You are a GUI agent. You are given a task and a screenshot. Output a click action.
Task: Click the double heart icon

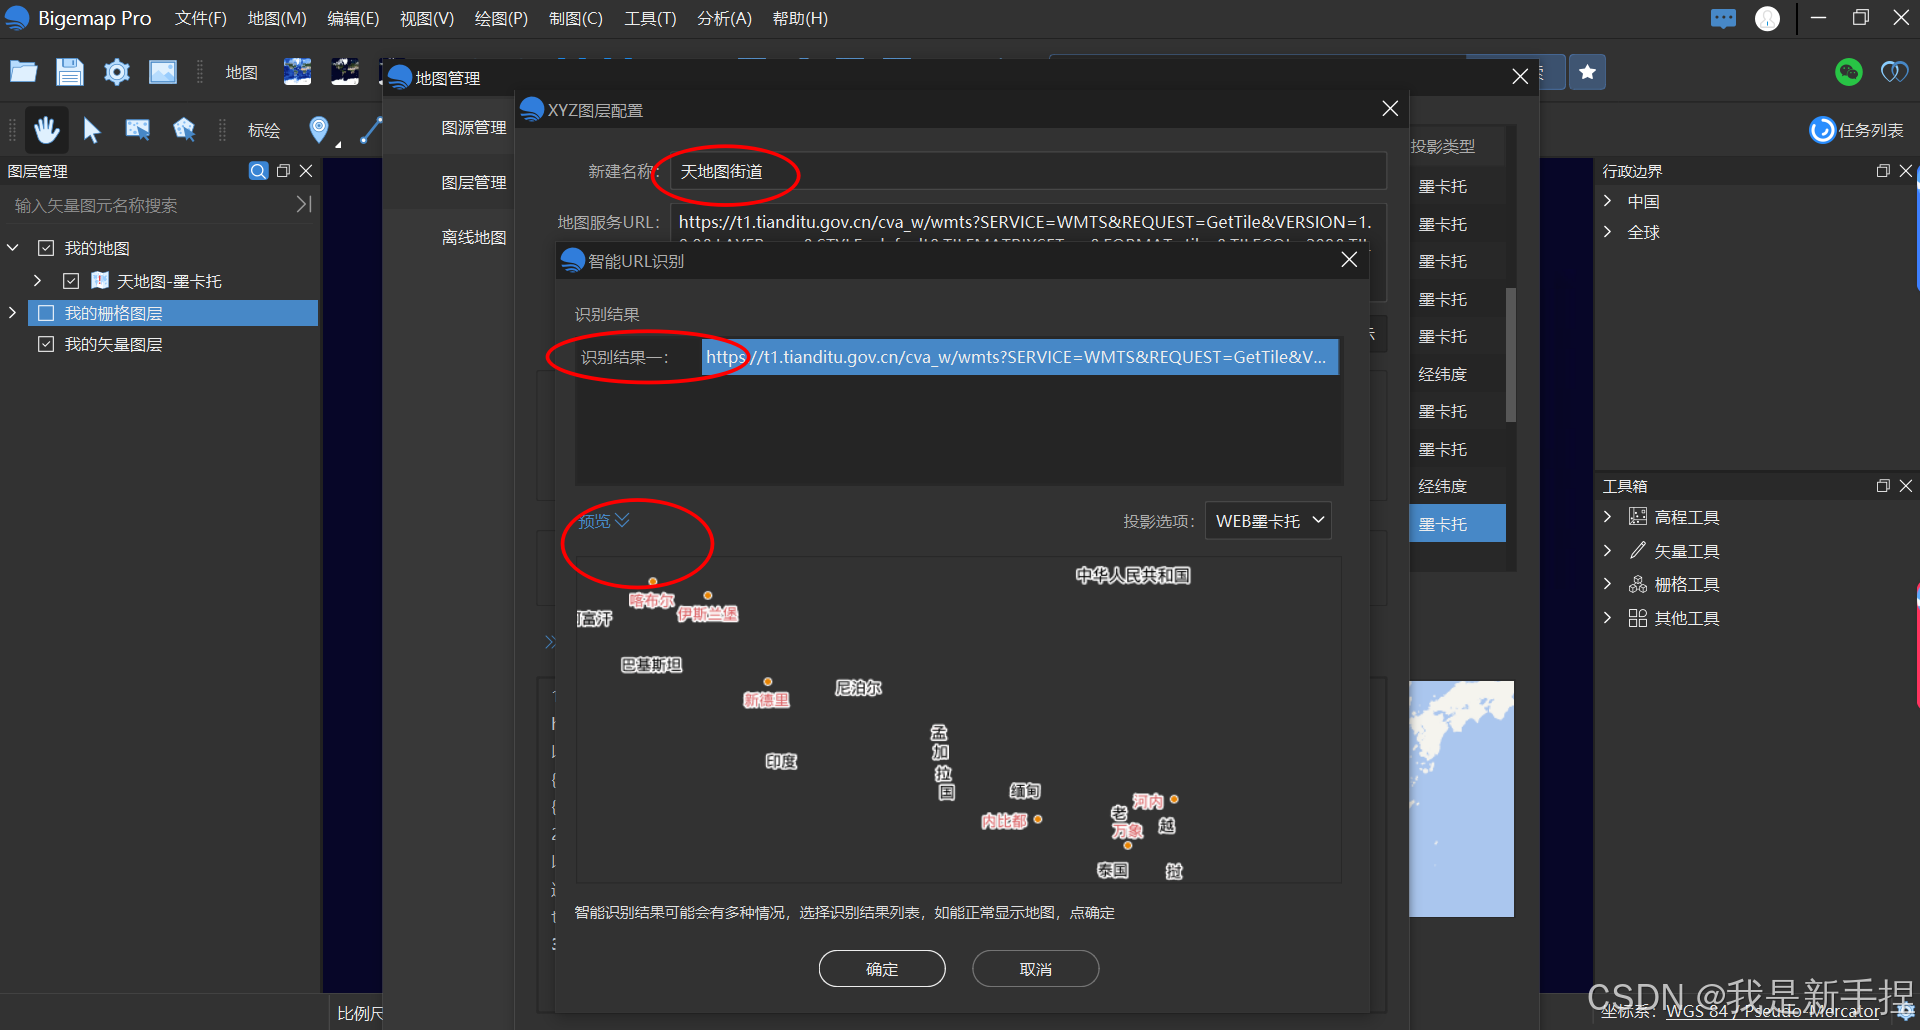(x=1894, y=72)
